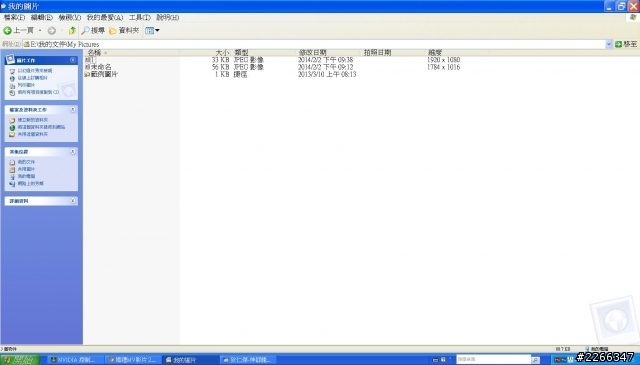Select the file named 未命名

pyautogui.click(x=98, y=67)
